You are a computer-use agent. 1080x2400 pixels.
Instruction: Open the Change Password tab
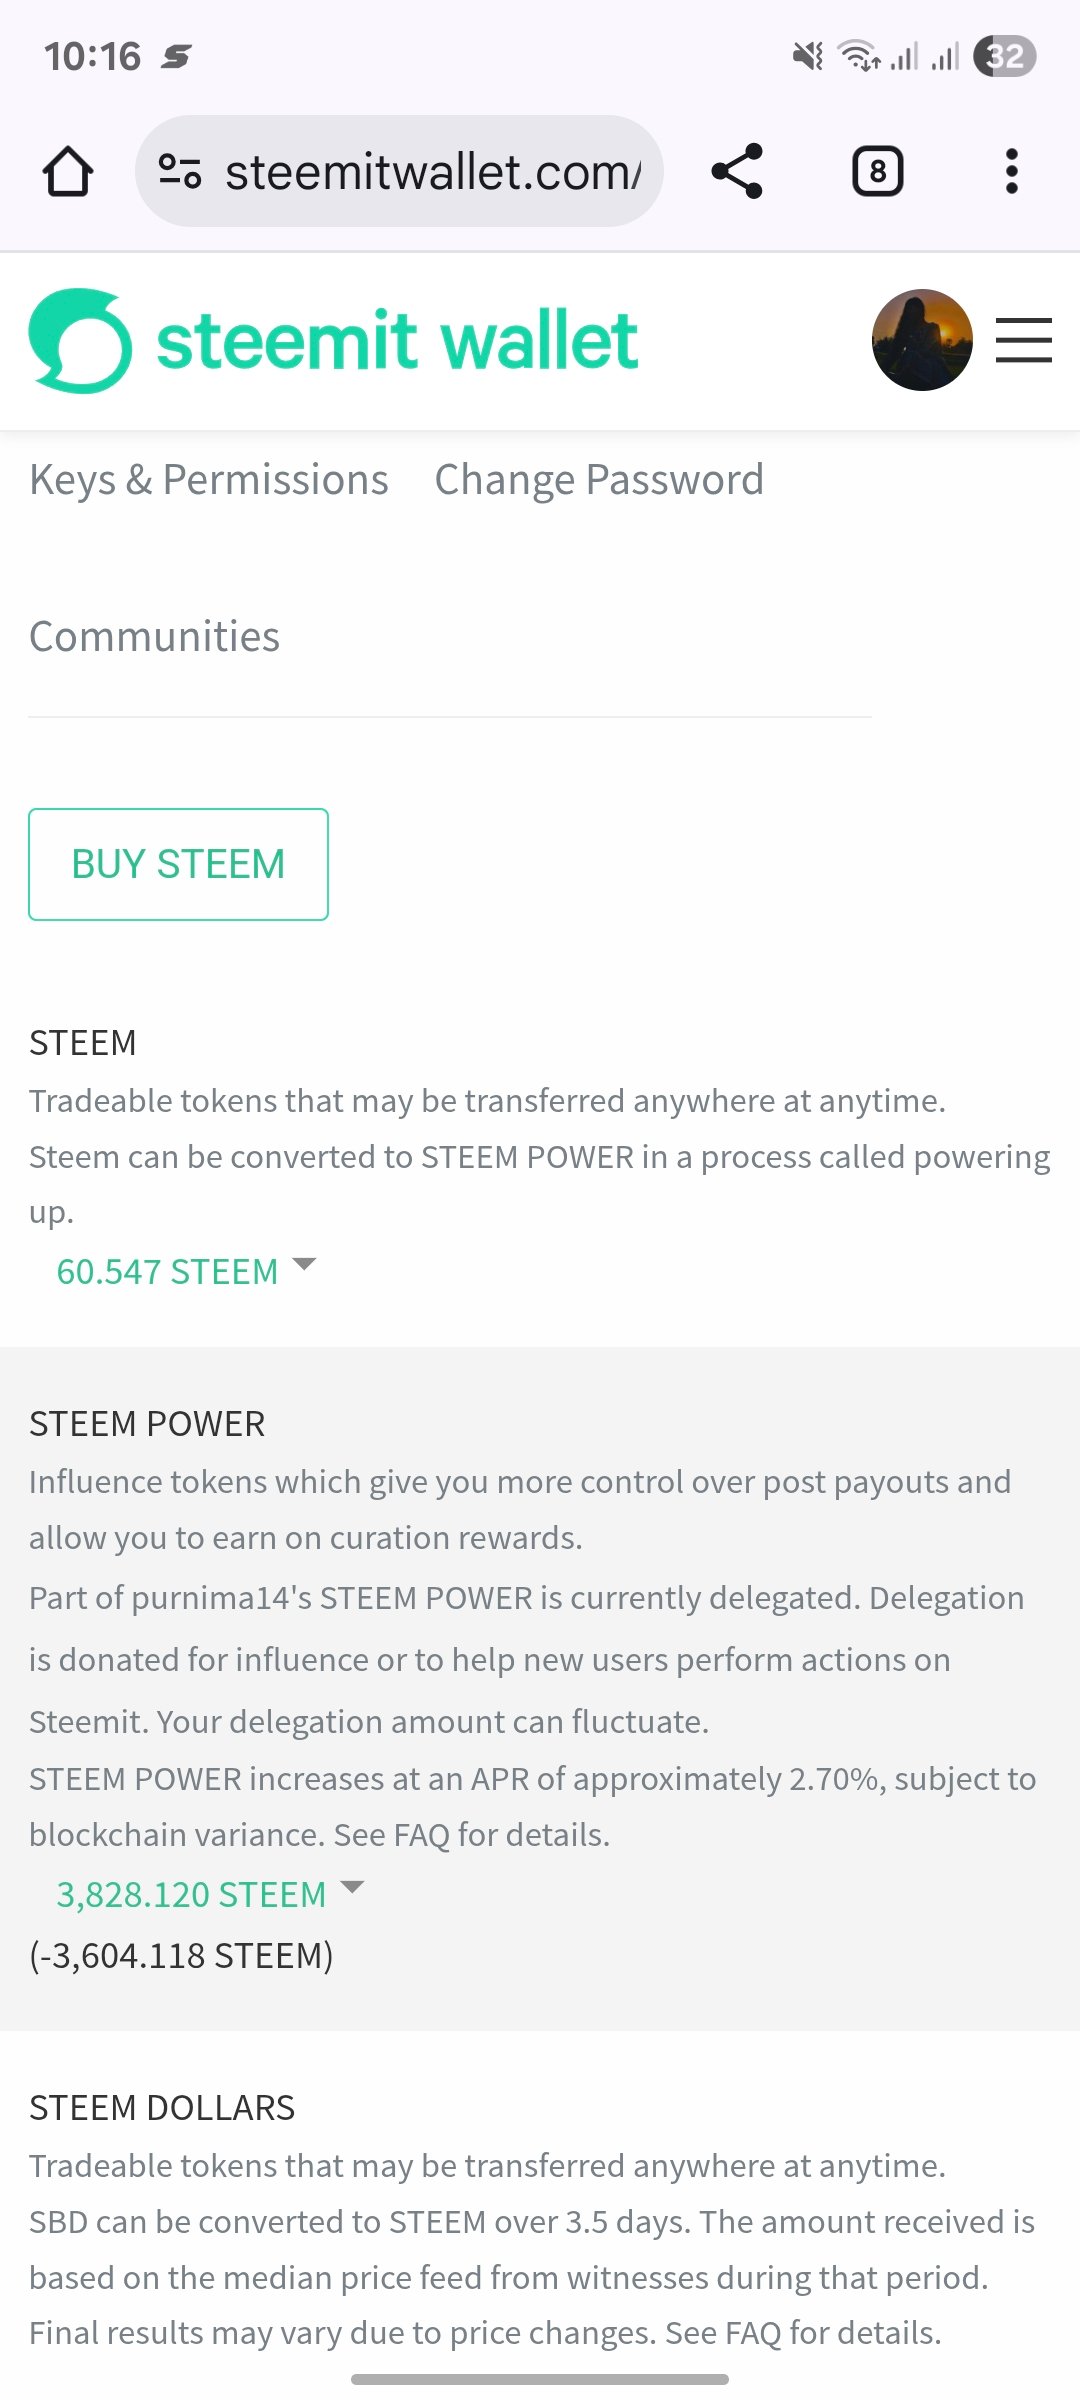[599, 480]
